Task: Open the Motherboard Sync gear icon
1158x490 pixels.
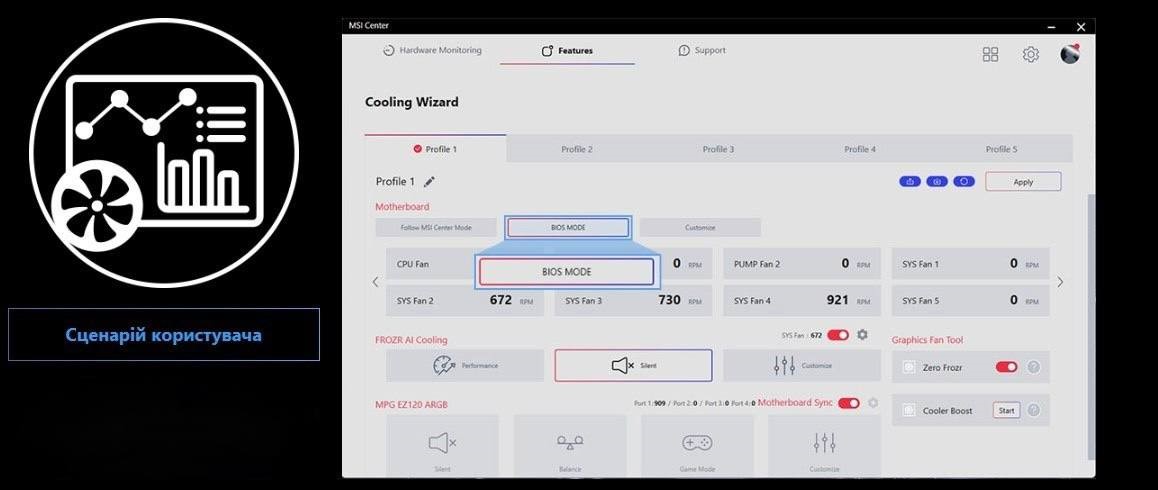Action: [x=873, y=403]
